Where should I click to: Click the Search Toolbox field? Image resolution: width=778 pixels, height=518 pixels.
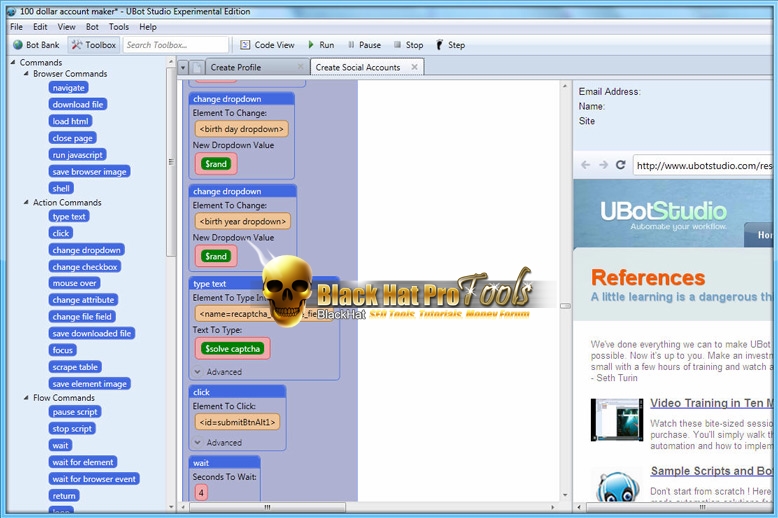pyautogui.click(x=176, y=45)
